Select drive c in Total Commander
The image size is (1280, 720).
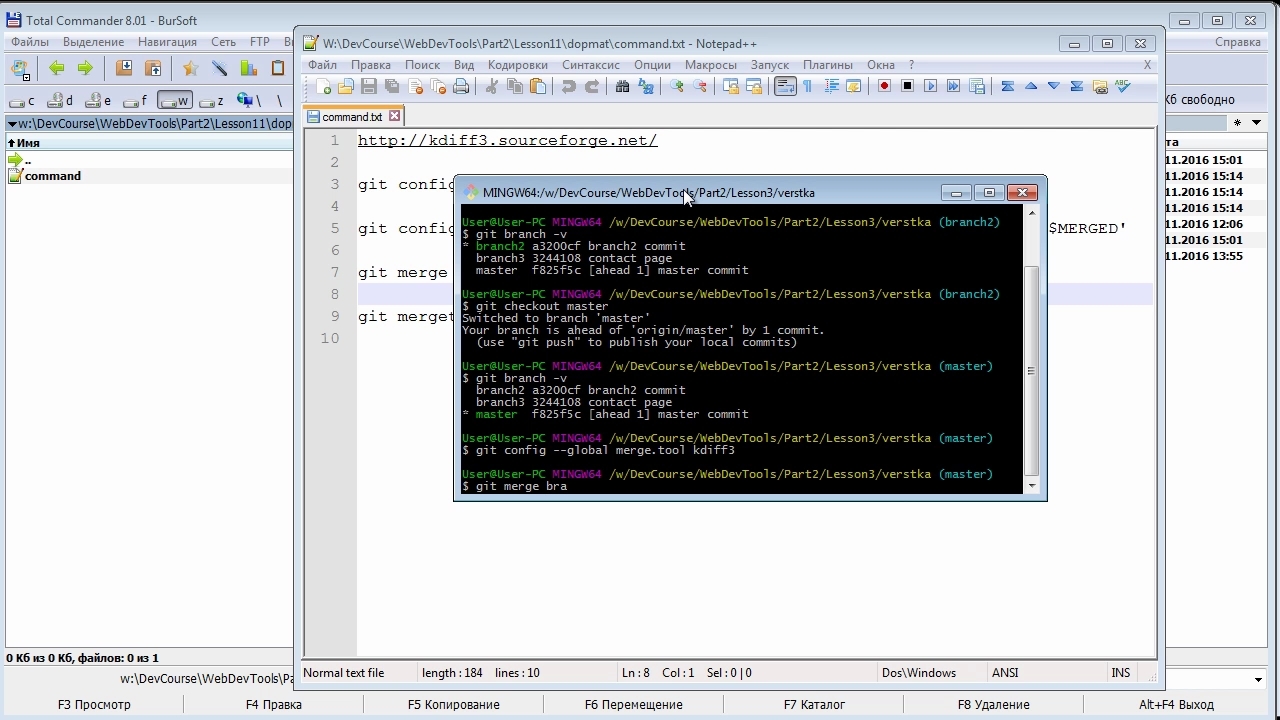[x=22, y=100]
